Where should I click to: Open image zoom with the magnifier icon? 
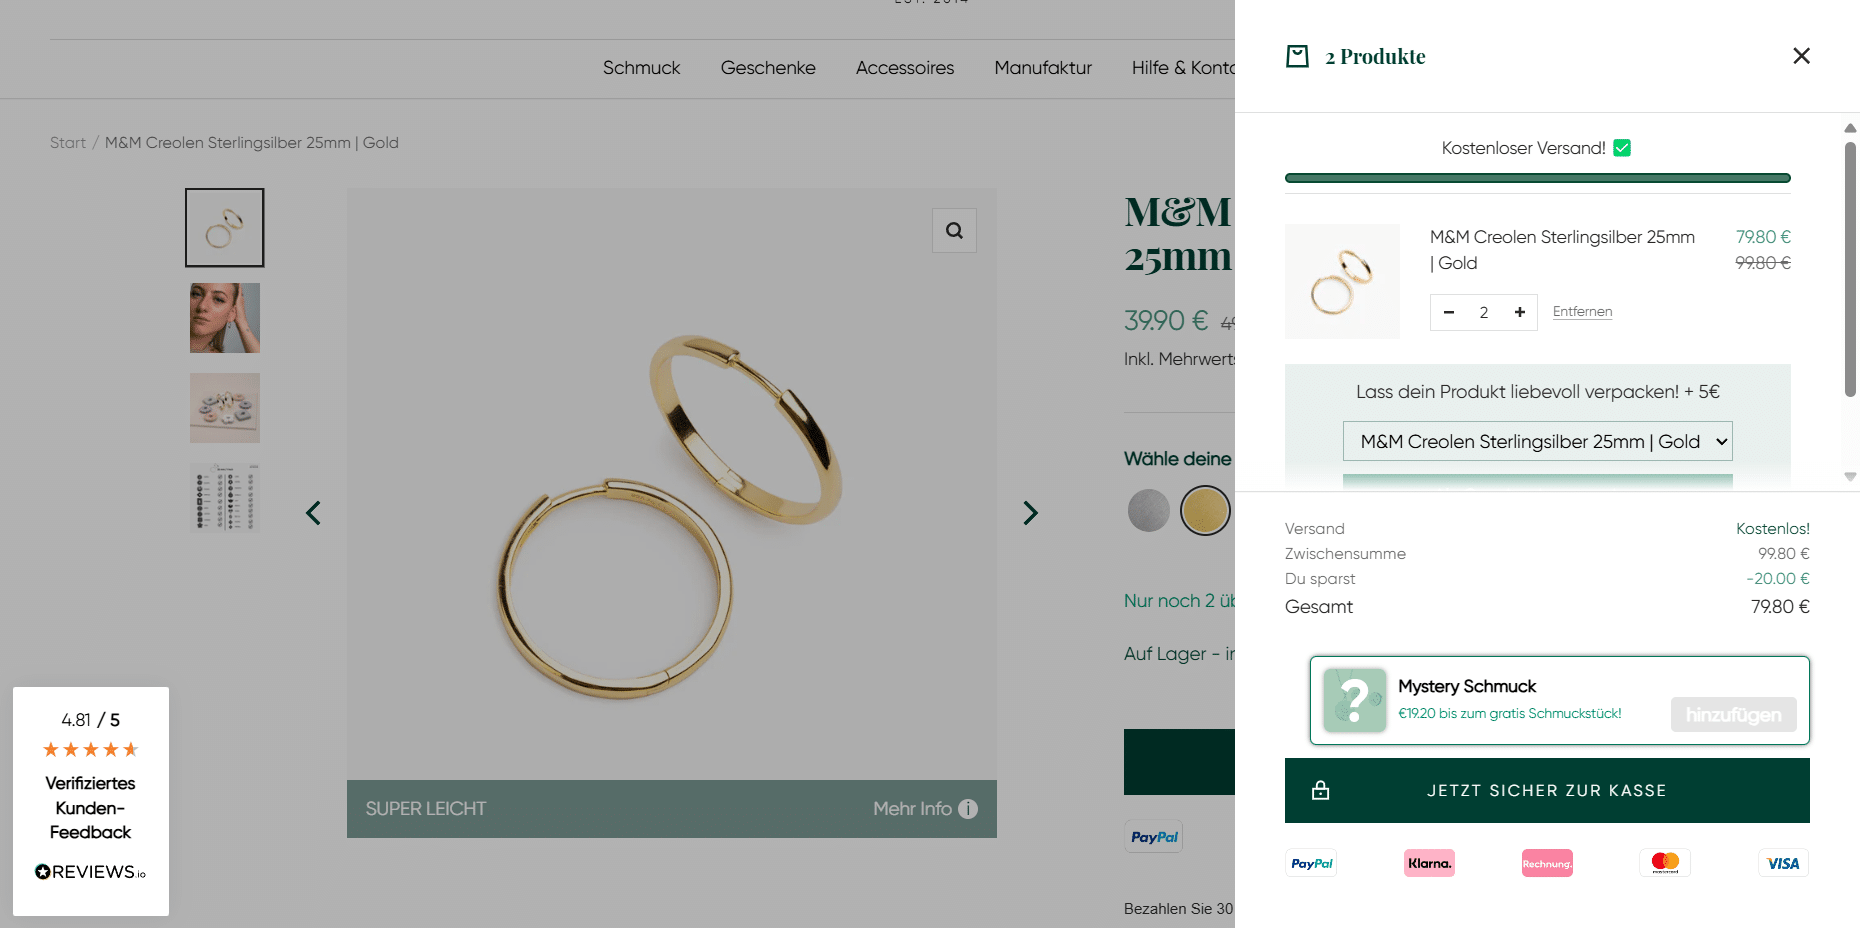tap(954, 231)
